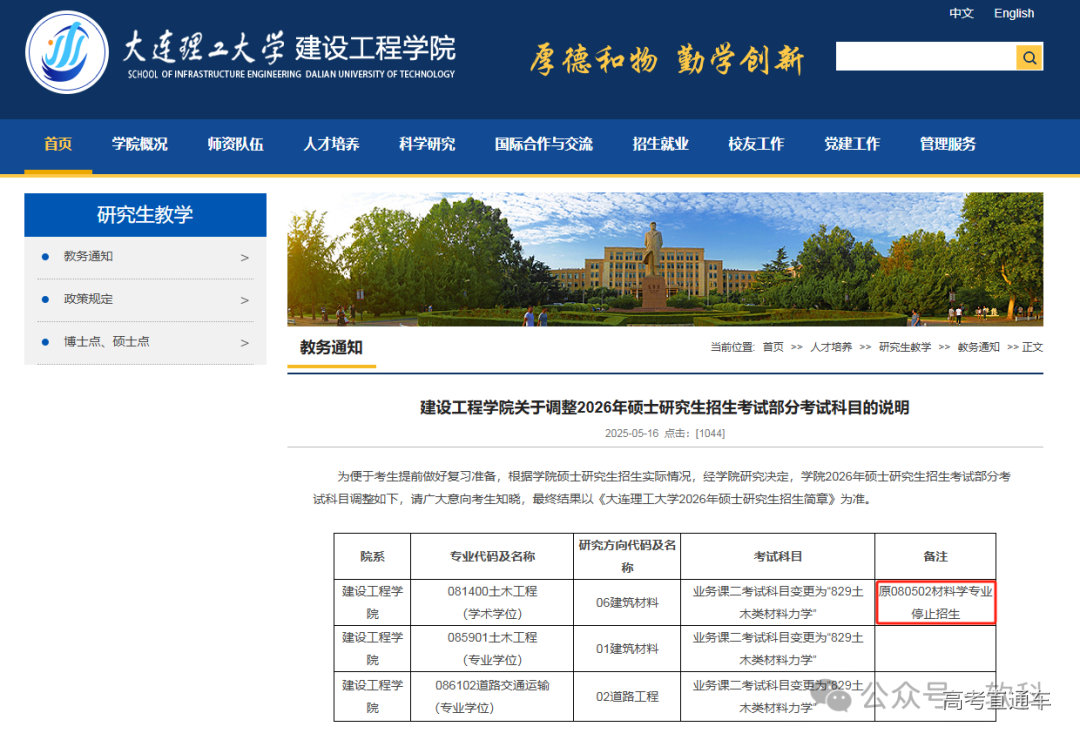This screenshot has width=1080, height=740.
Task: Expand the 政策规定 sidebar arrow
Action: pos(243,299)
